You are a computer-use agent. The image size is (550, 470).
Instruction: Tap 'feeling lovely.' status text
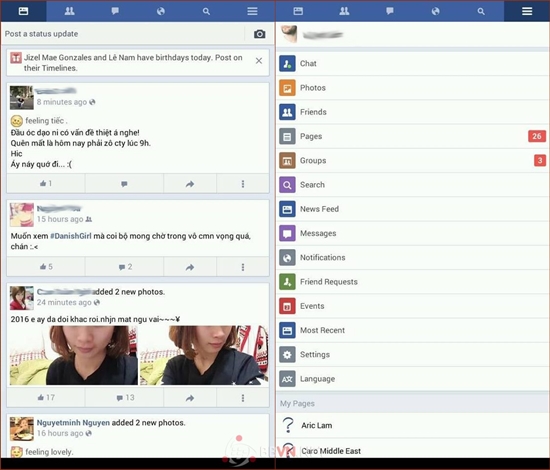49,452
